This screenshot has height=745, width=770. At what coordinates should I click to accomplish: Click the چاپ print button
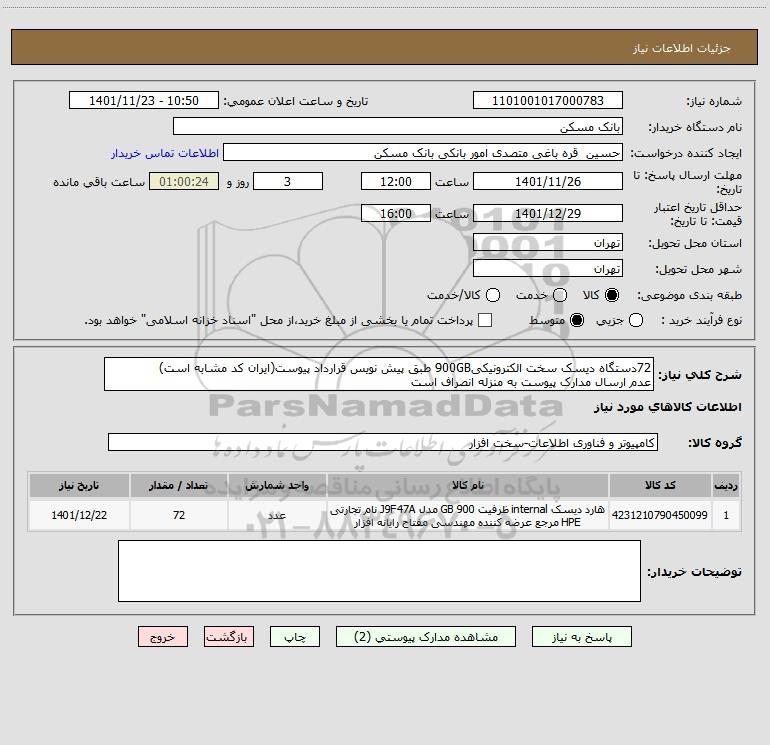pos(295,637)
